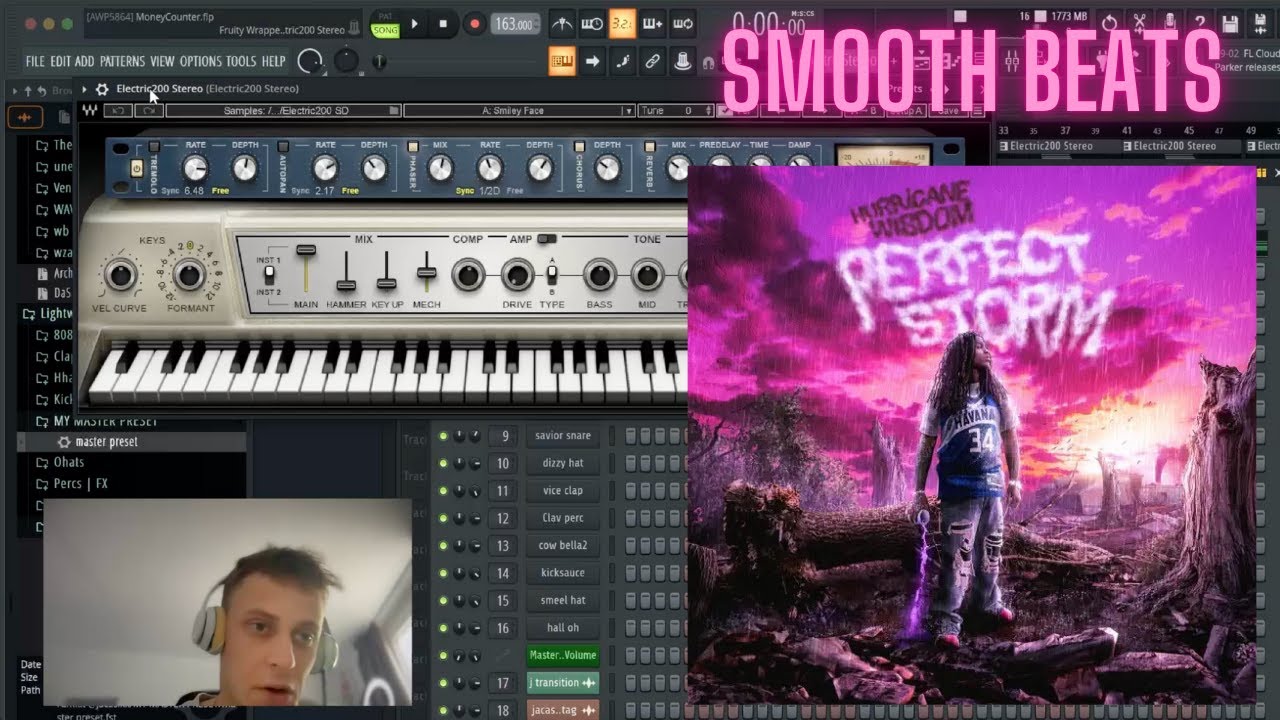This screenshot has height=720, width=1280.
Task: Open the 808 folder in the browser
Action: click(61, 336)
